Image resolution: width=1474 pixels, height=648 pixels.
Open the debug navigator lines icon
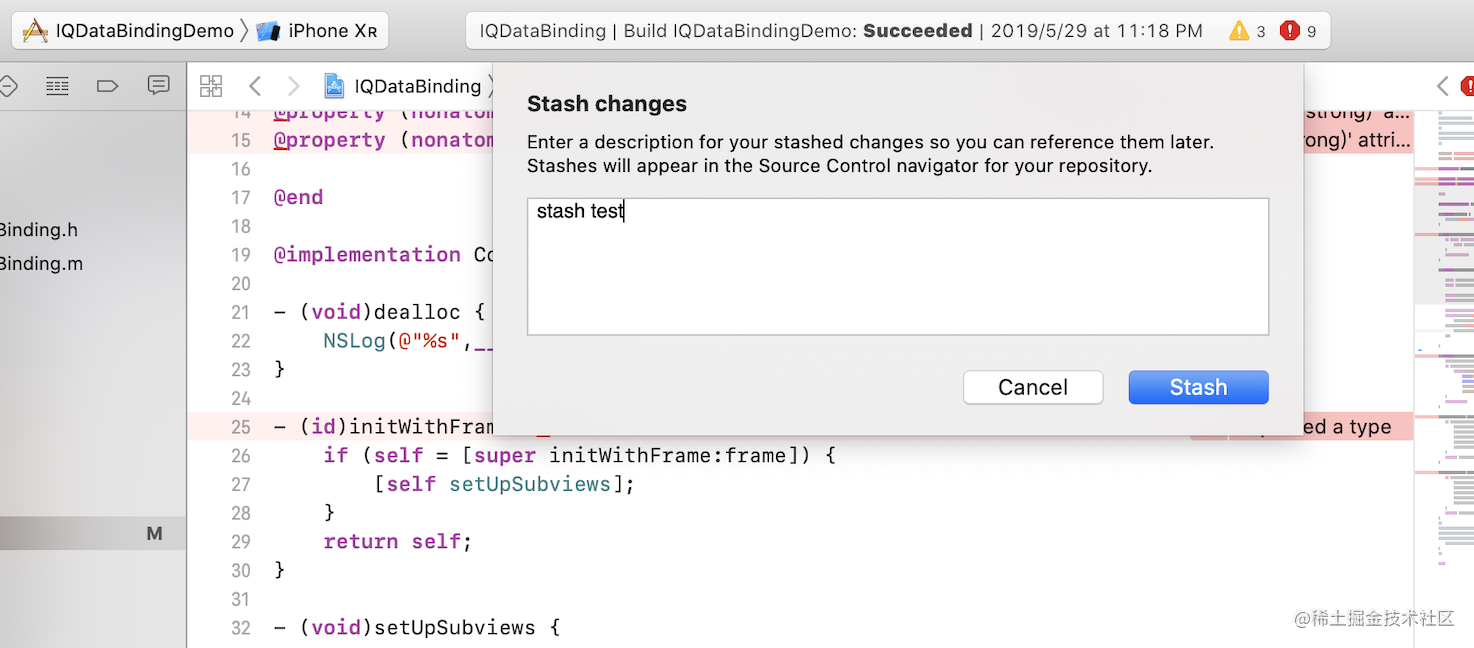tap(58, 86)
